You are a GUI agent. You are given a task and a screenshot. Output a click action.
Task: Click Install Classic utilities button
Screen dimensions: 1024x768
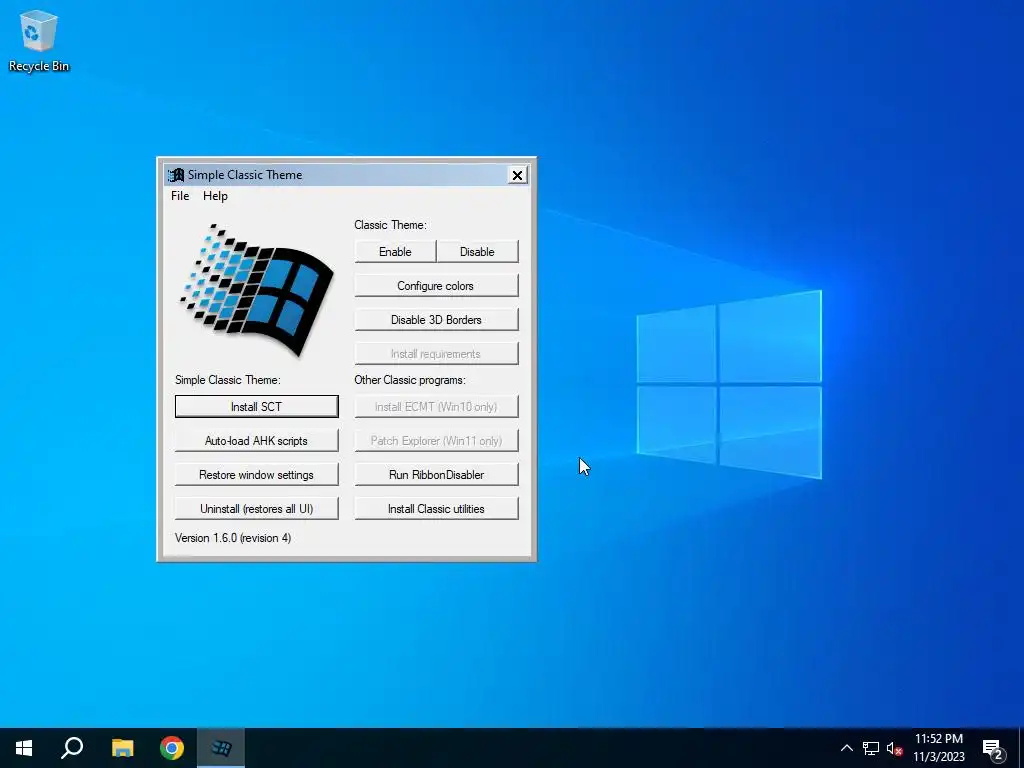436,508
